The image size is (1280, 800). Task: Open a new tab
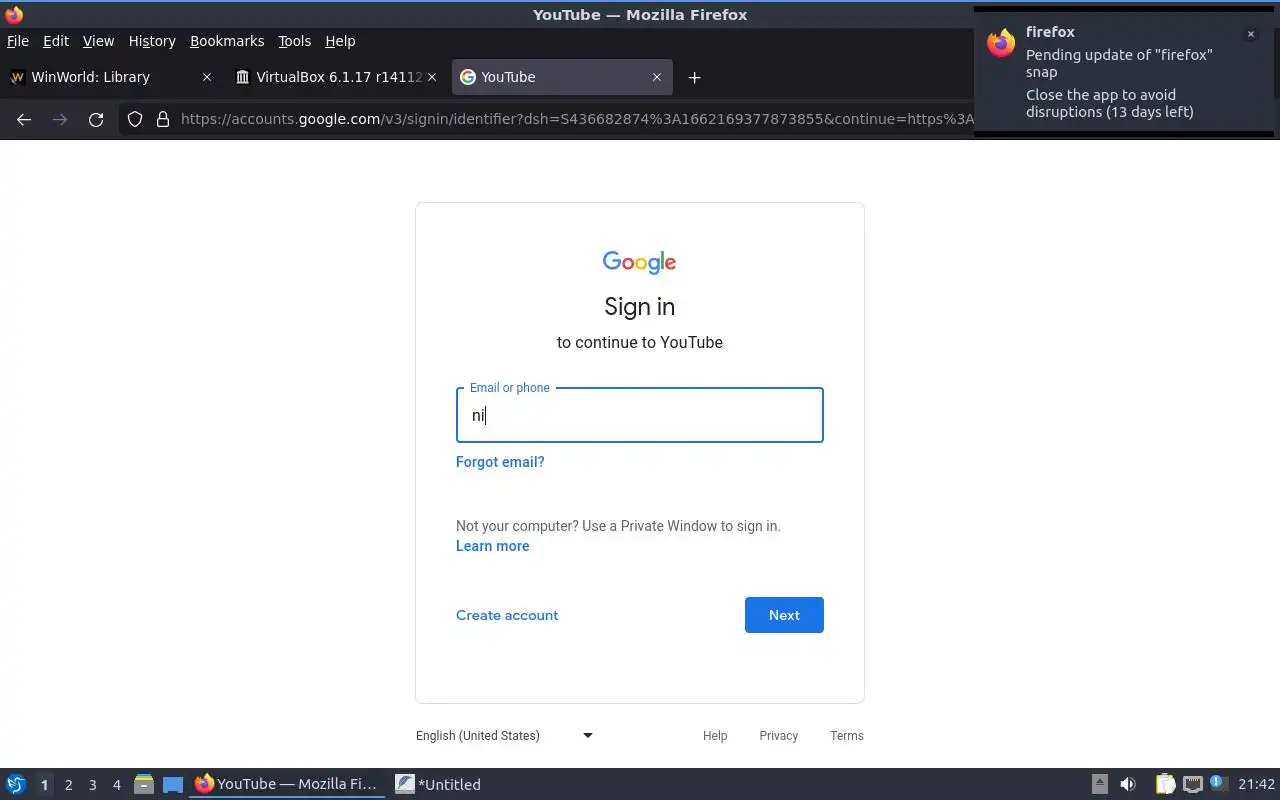694,77
